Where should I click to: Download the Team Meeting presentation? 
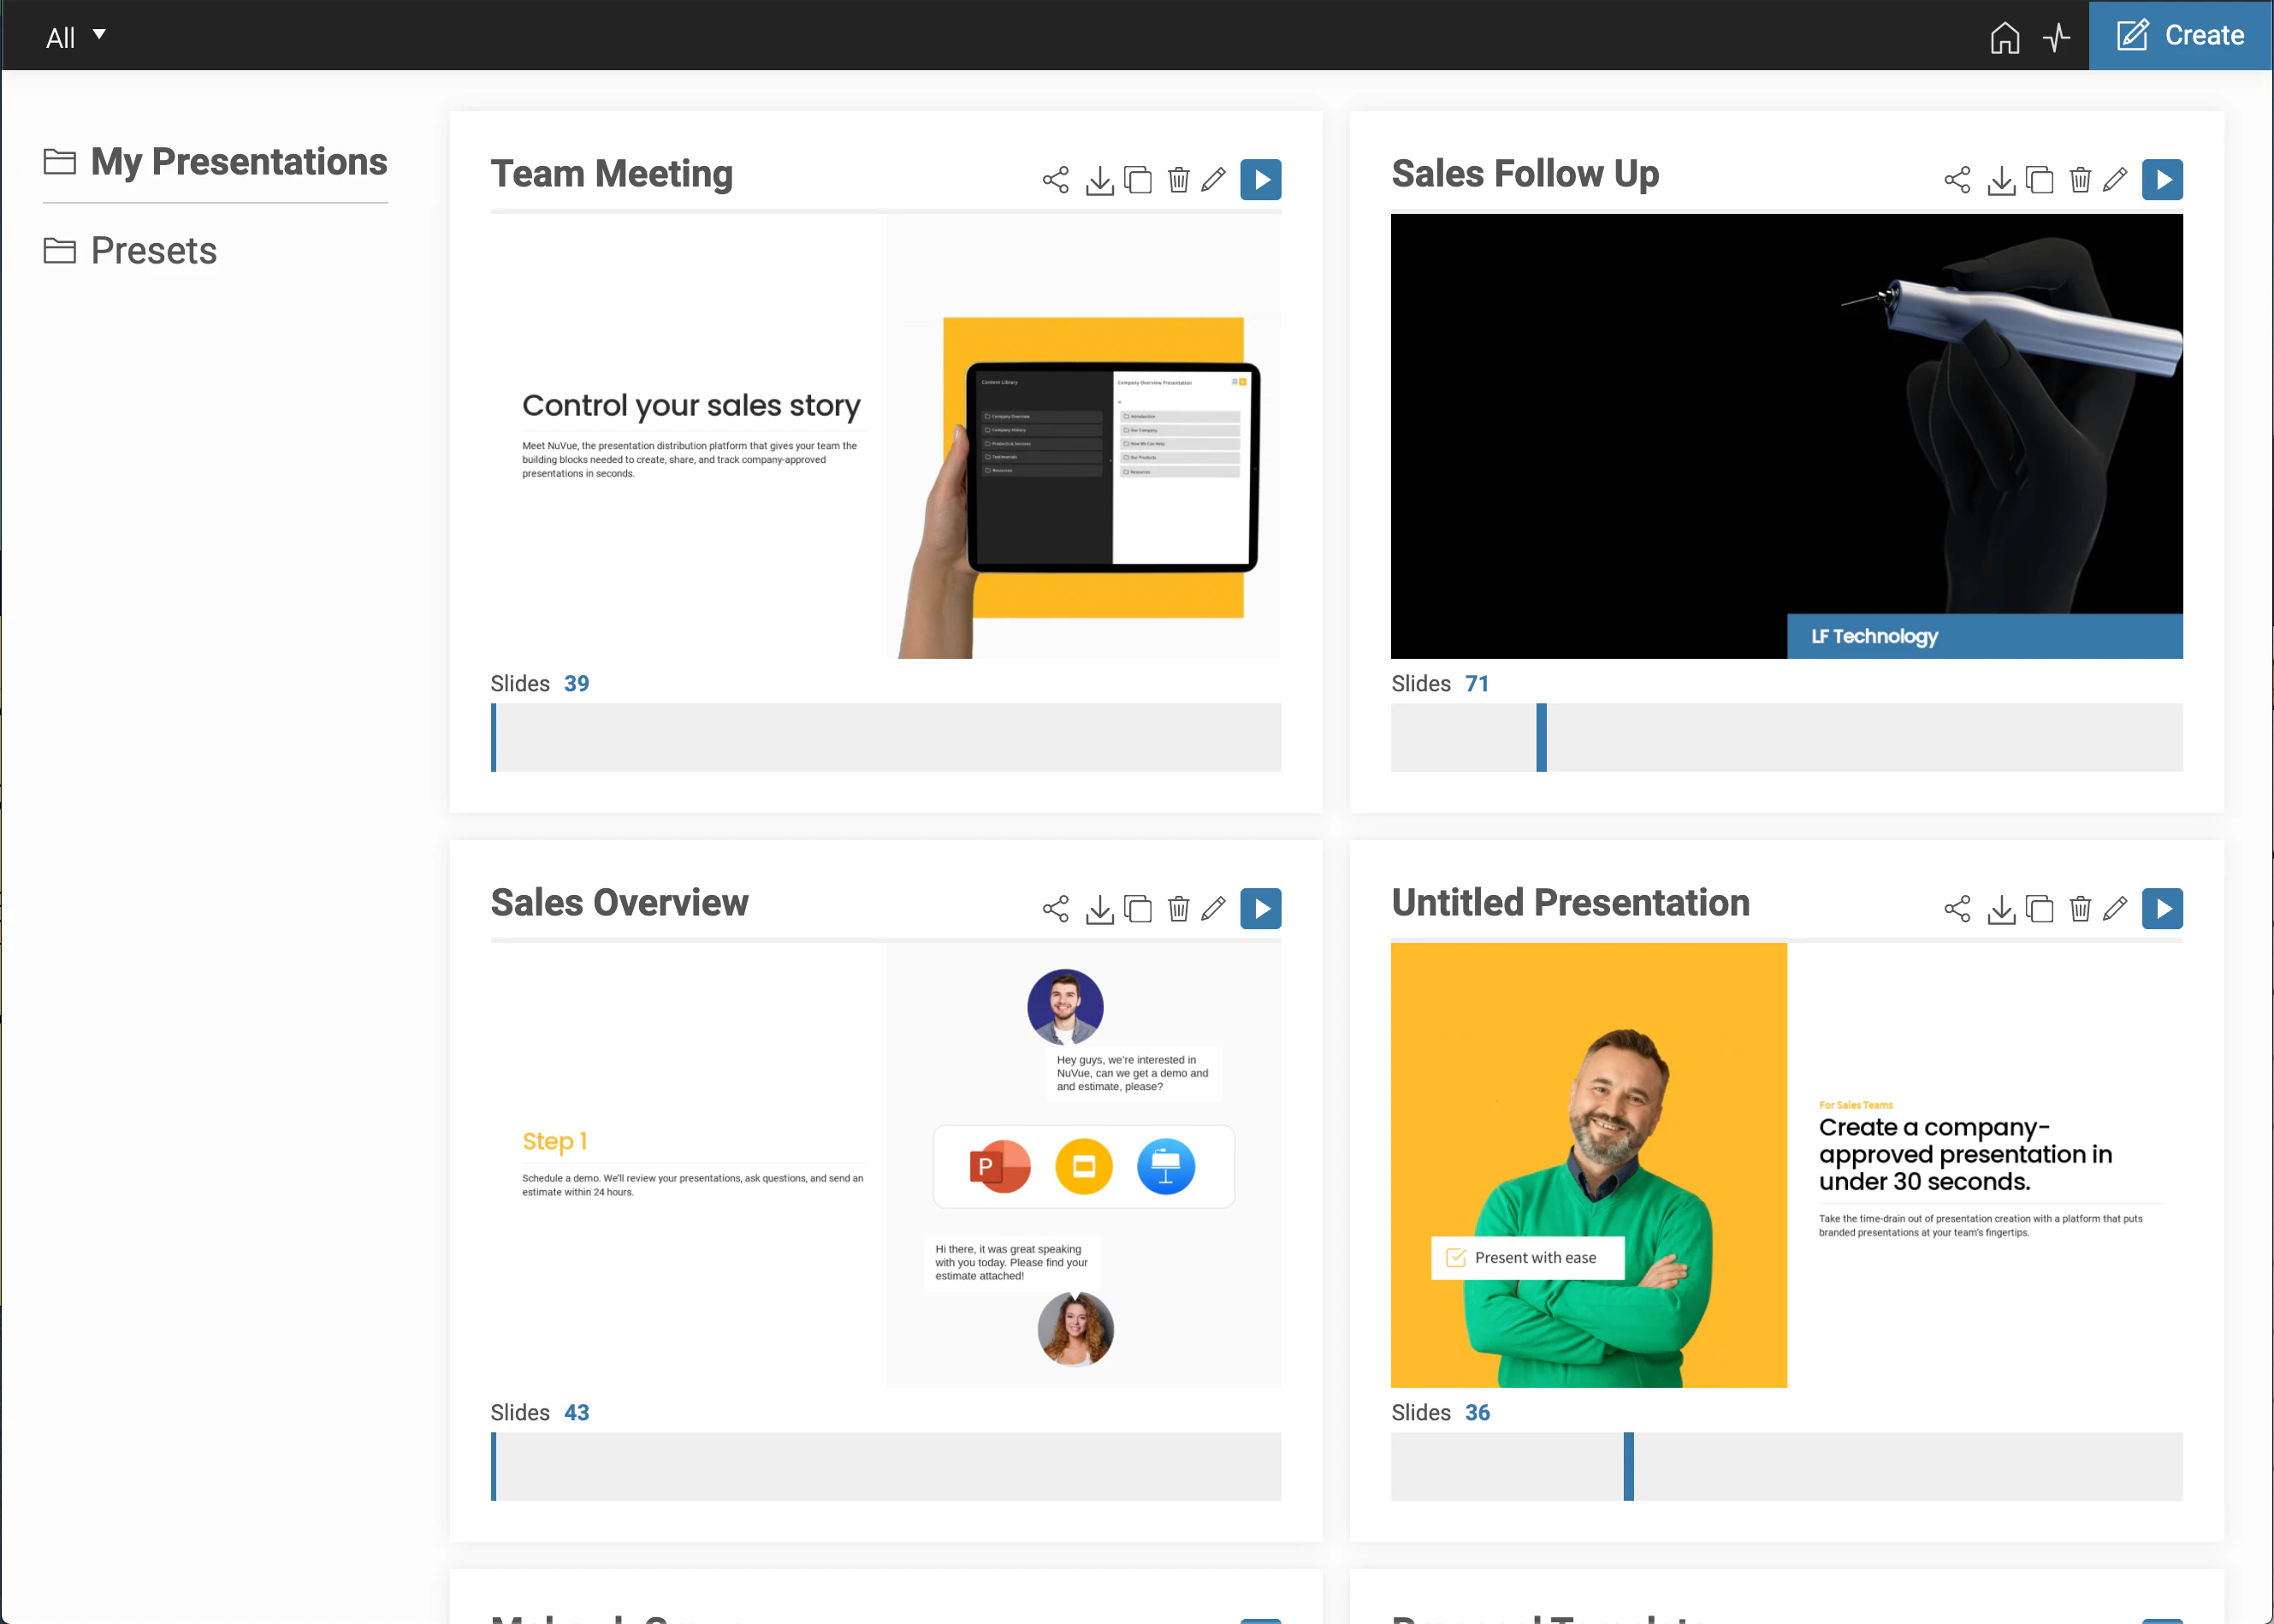tap(1099, 180)
